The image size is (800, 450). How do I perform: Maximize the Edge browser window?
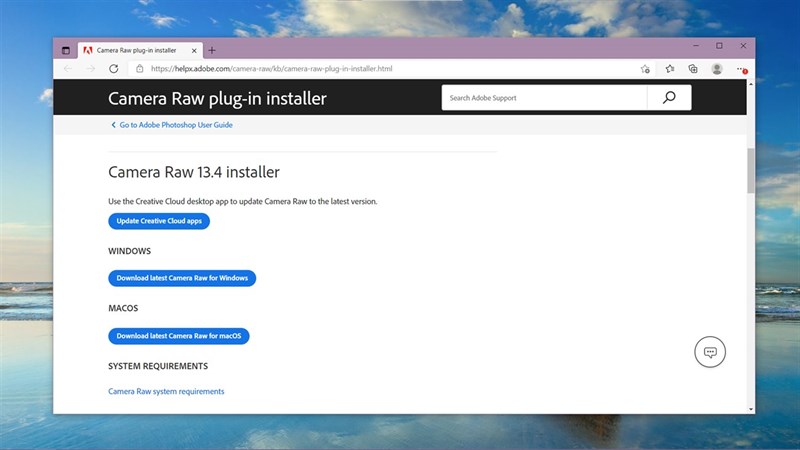719,46
